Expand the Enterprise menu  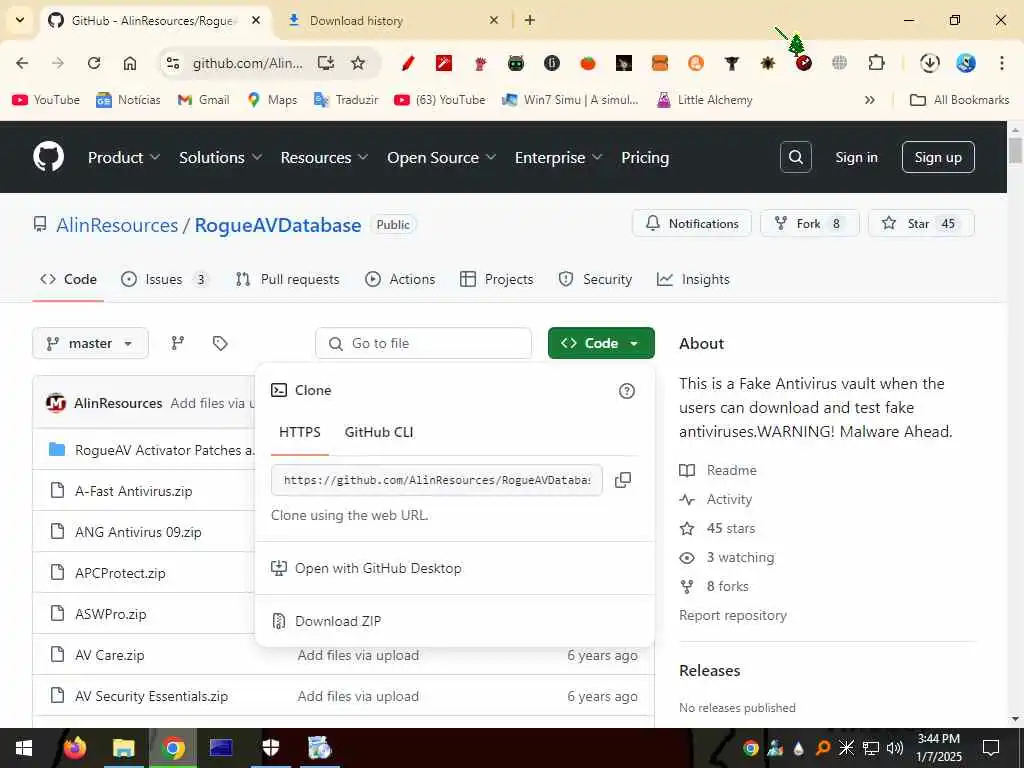click(x=558, y=157)
